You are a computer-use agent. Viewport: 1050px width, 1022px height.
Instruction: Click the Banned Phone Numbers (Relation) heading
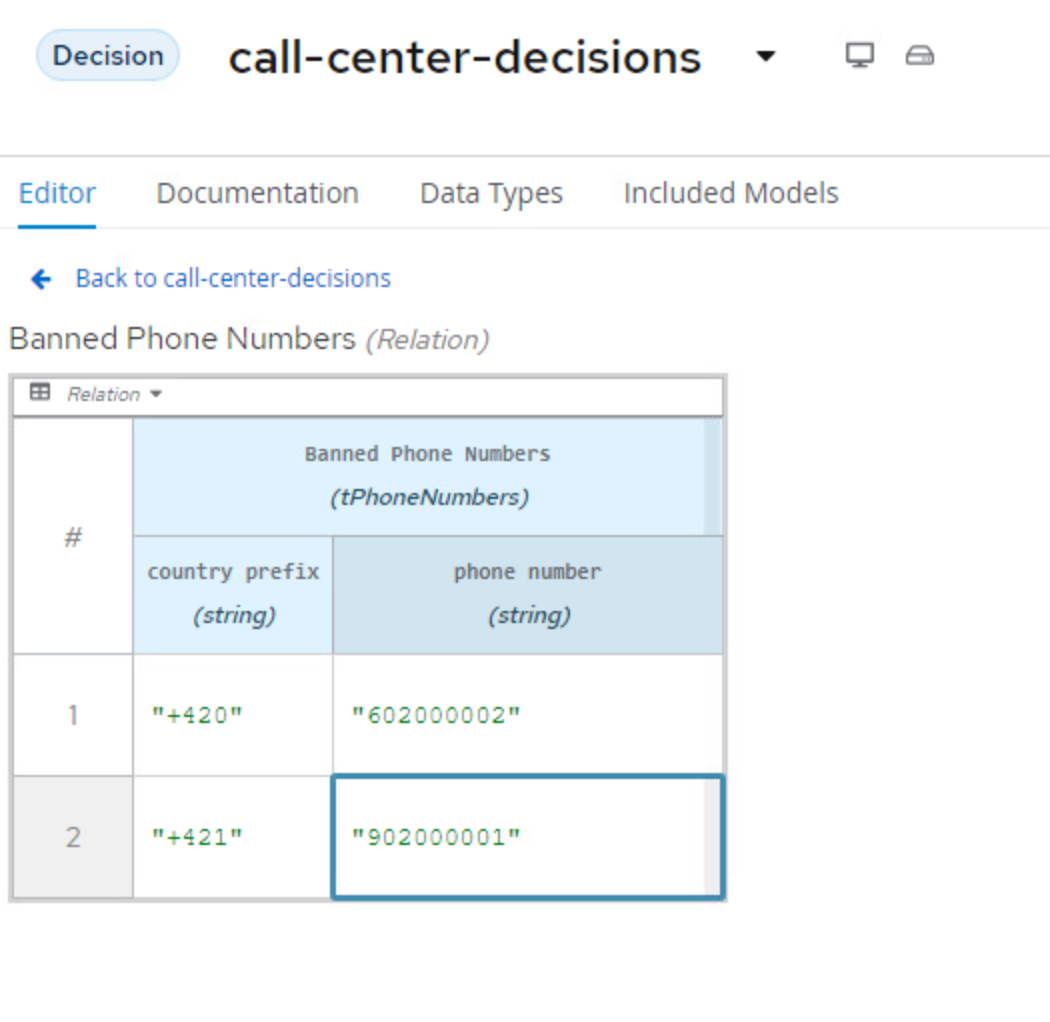(249, 339)
